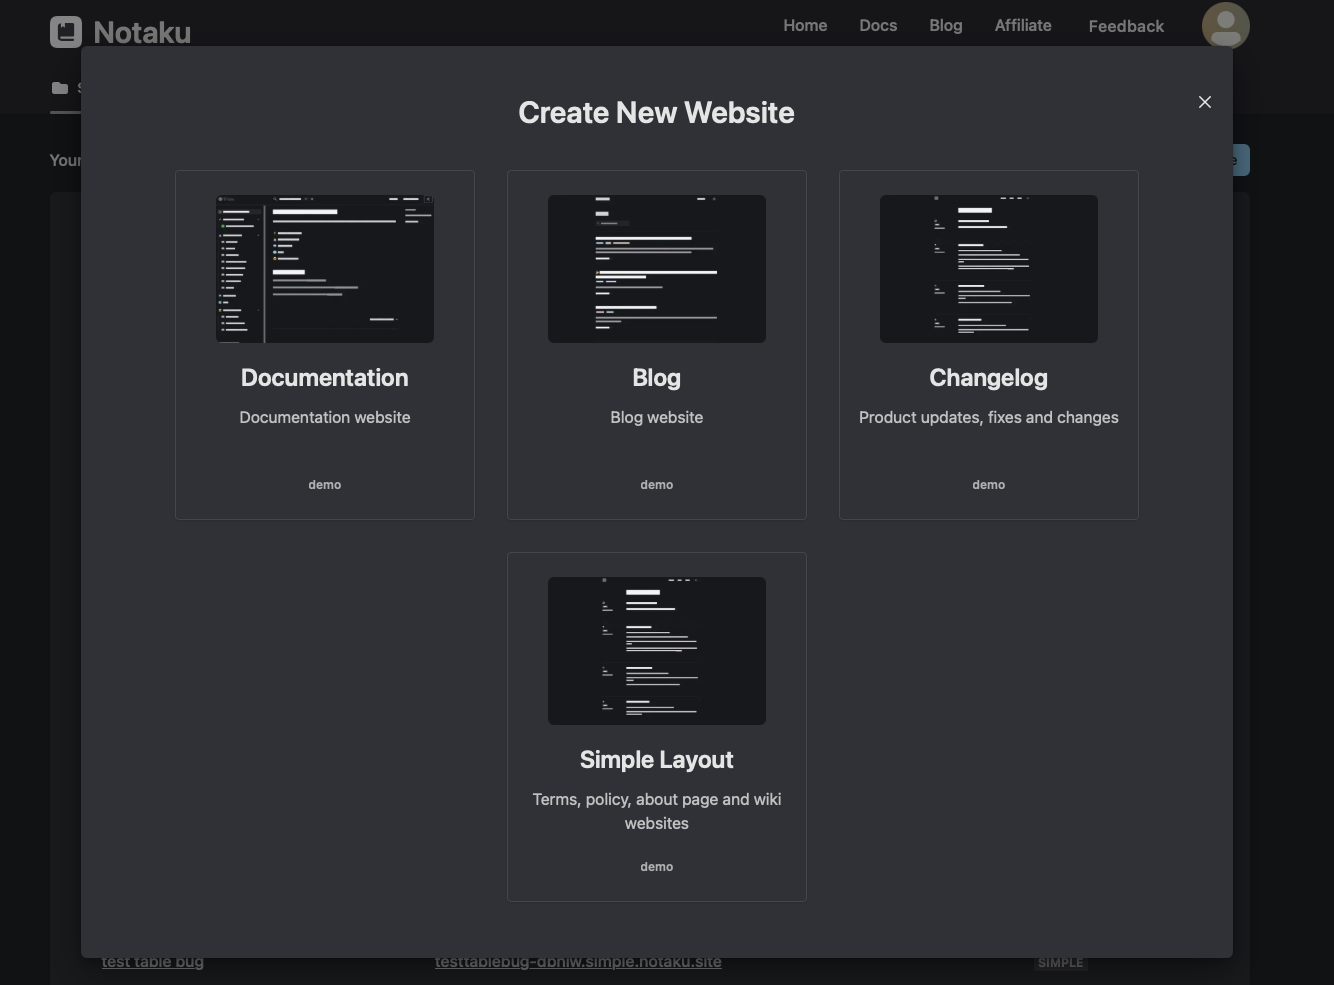
Task: Open the demo link under Simple Layout
Action: 656,866
